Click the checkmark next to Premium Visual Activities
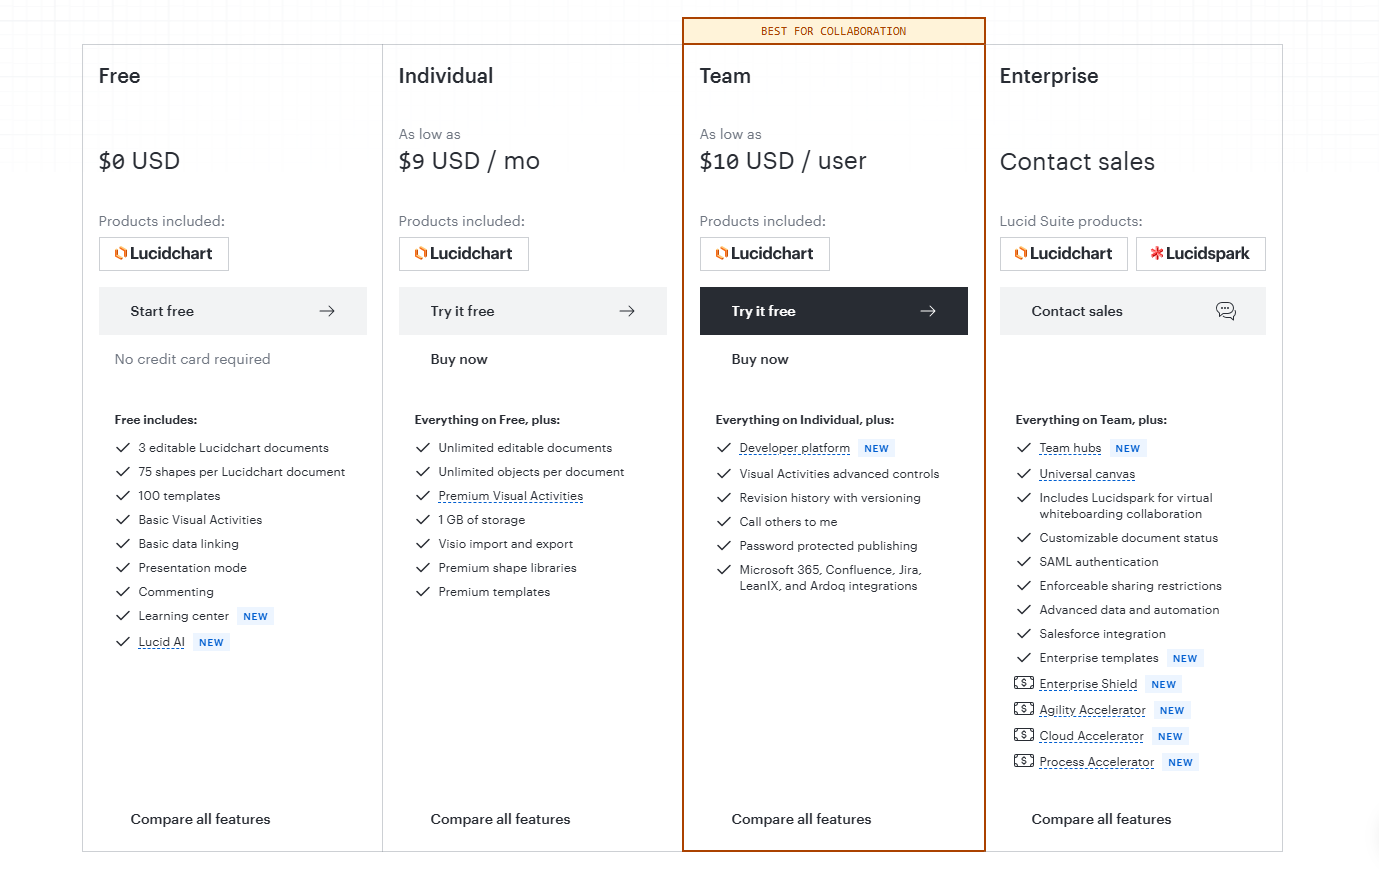Image resolution: width=1379 pixels, height=875 pixels. coord(423,496)
